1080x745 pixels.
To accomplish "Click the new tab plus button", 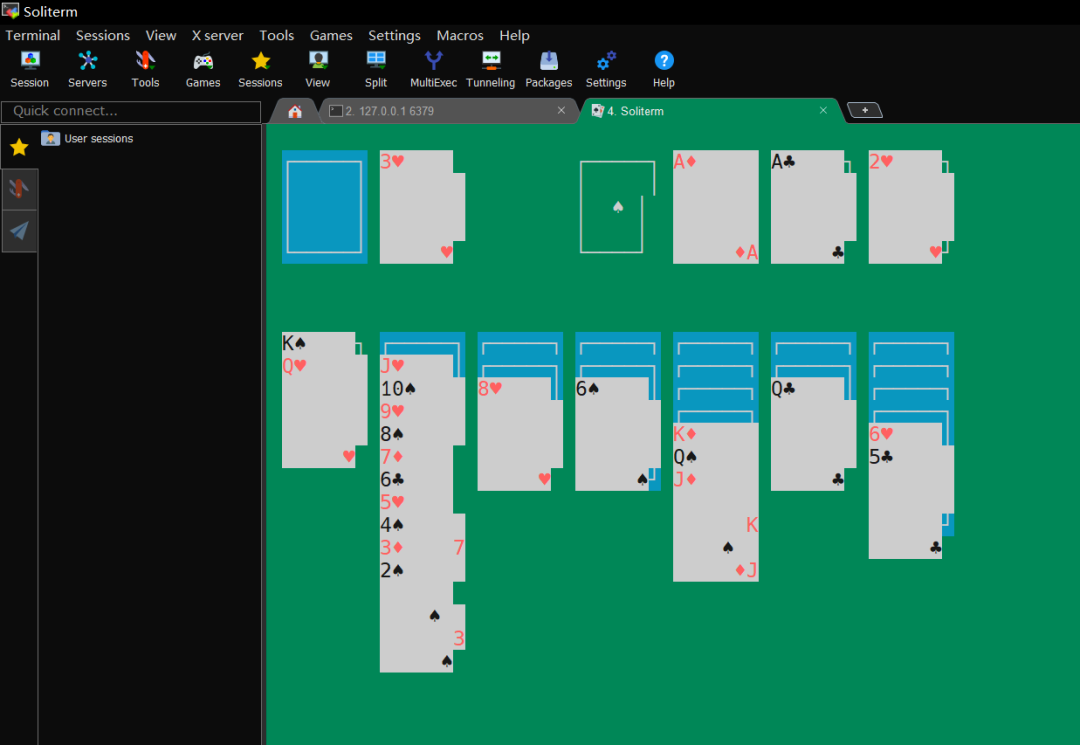I will 865,110.
